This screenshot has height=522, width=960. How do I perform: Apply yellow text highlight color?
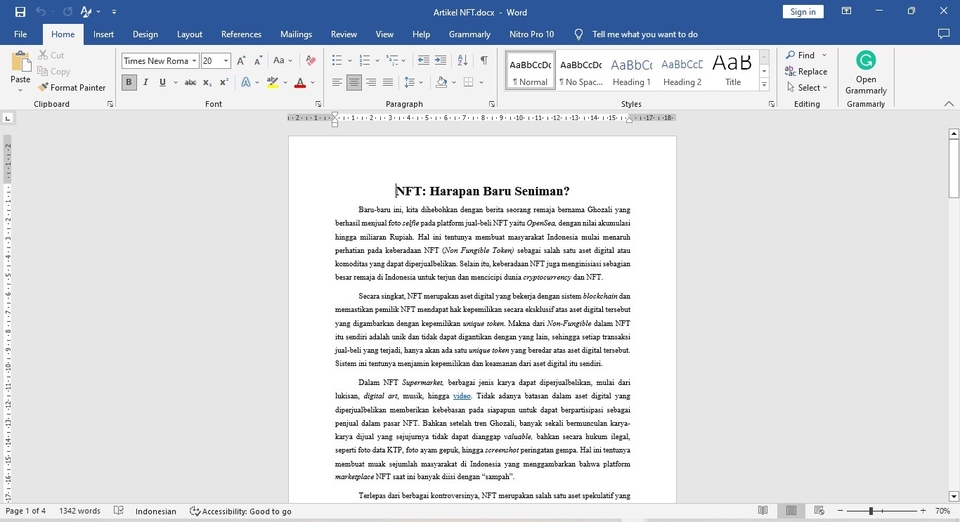click(272, 82)
